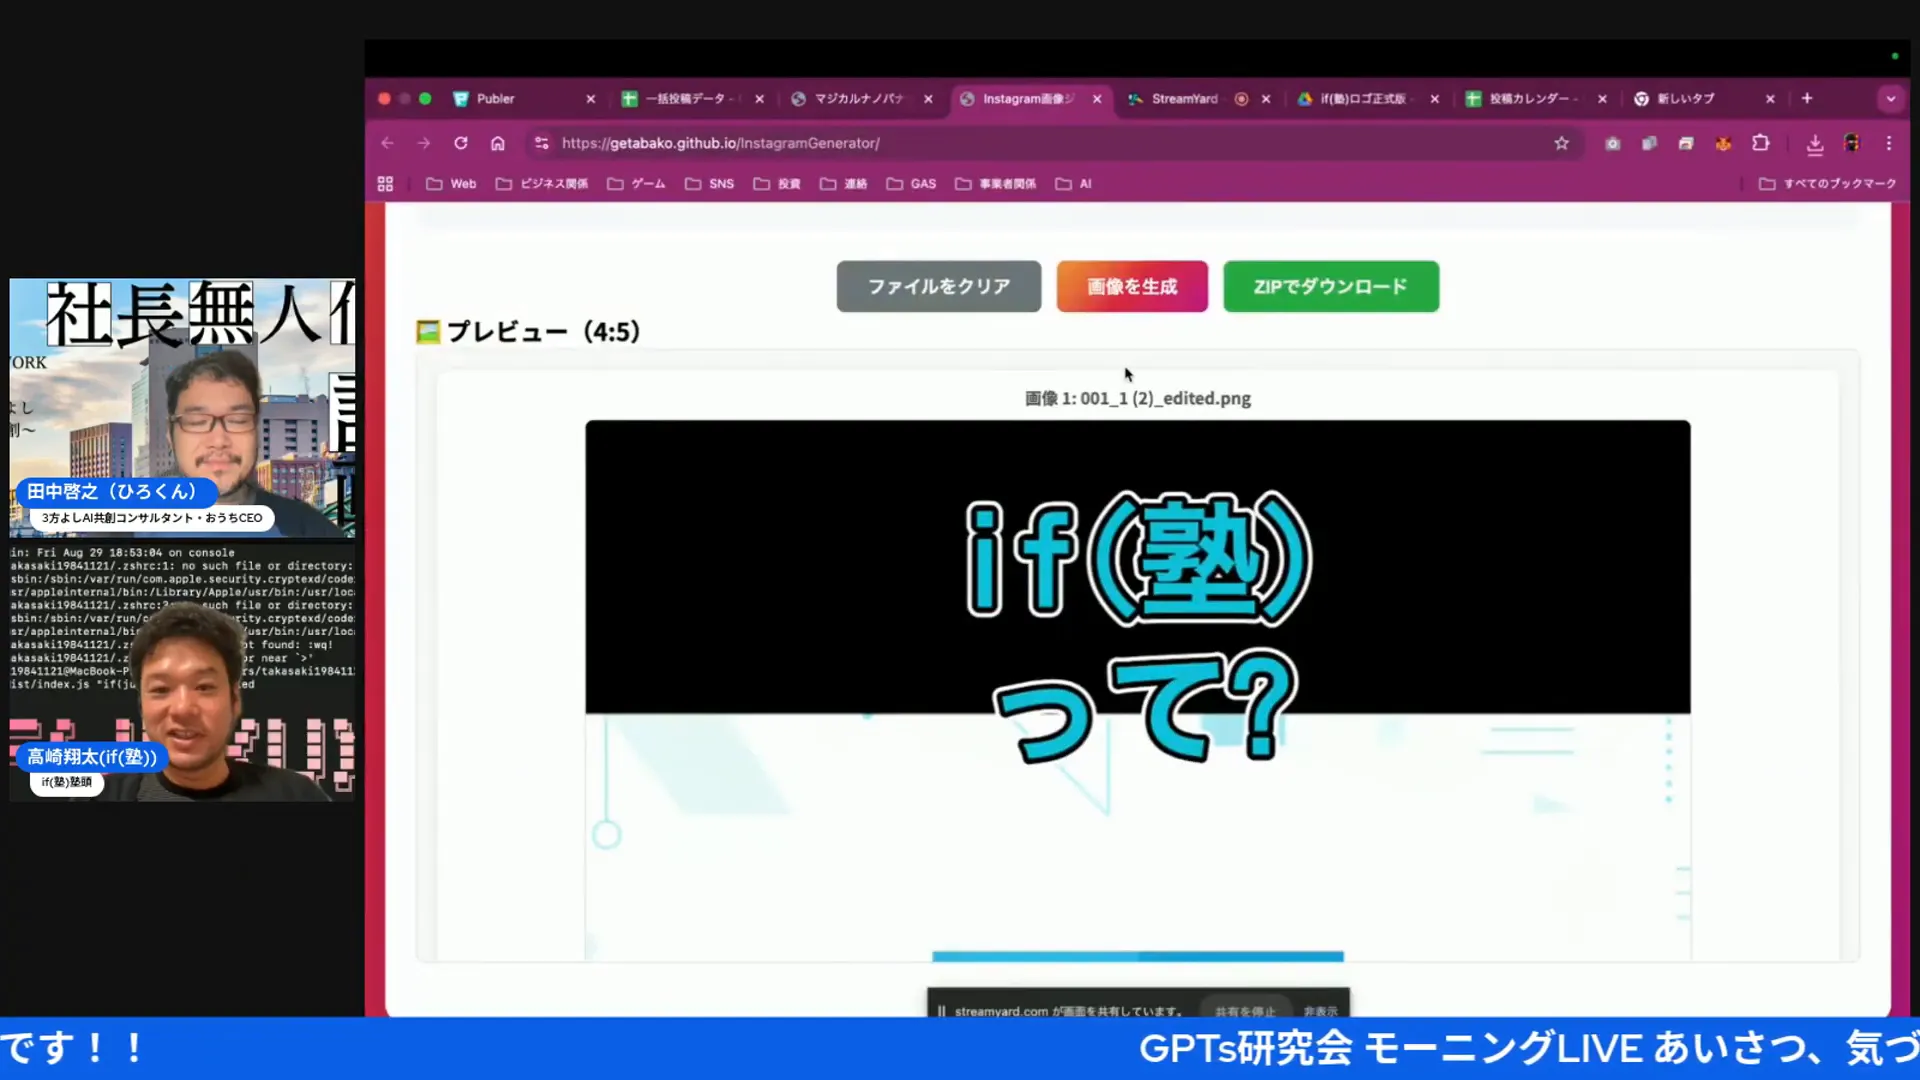Reload the page with the refresh icon
1920x1080 pixels.
pos(461,143)
